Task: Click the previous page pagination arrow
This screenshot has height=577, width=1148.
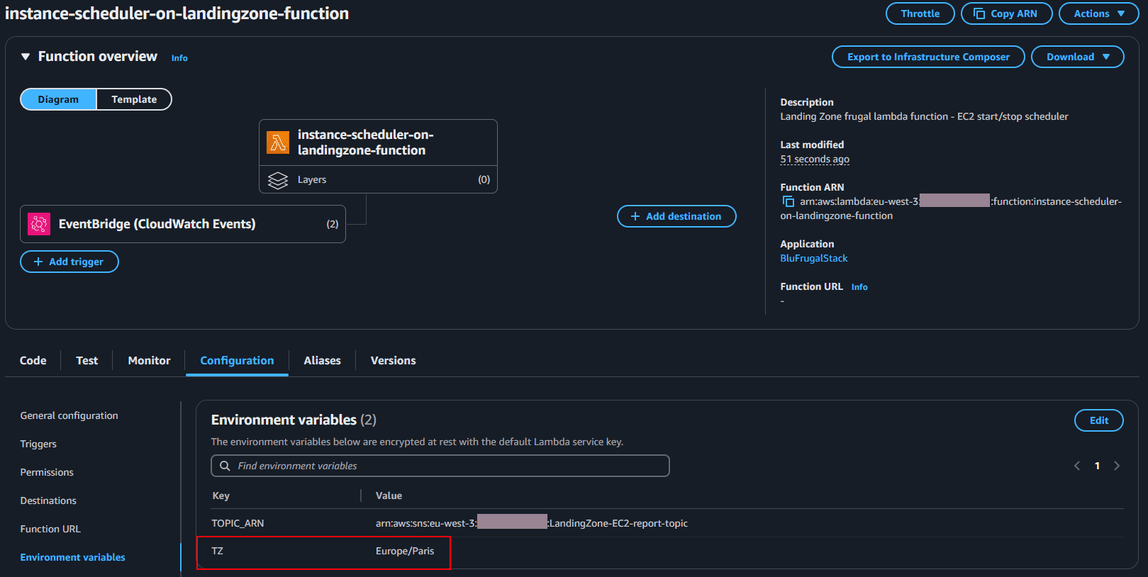Action: 1077,465
